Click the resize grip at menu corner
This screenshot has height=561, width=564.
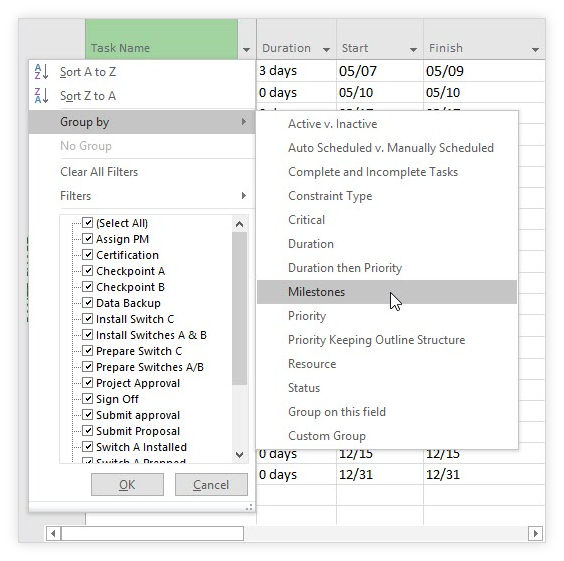point(249,507)
